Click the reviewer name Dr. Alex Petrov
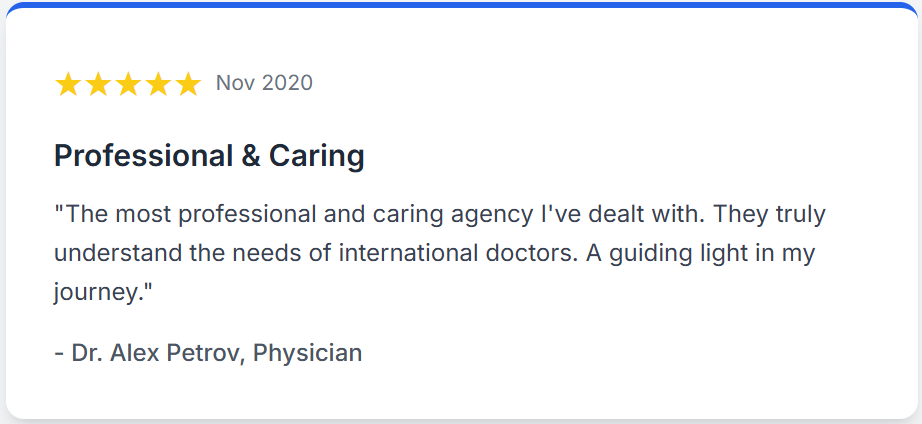This screenshot has height=424, width=922. pos(157,353)
